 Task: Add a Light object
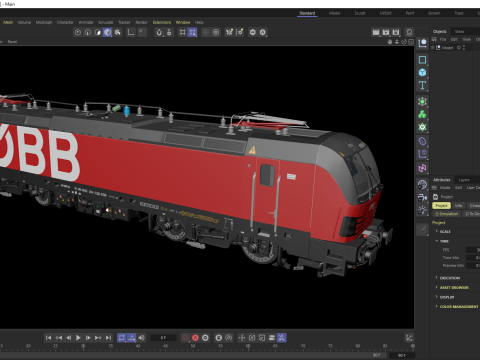point(422,210)
